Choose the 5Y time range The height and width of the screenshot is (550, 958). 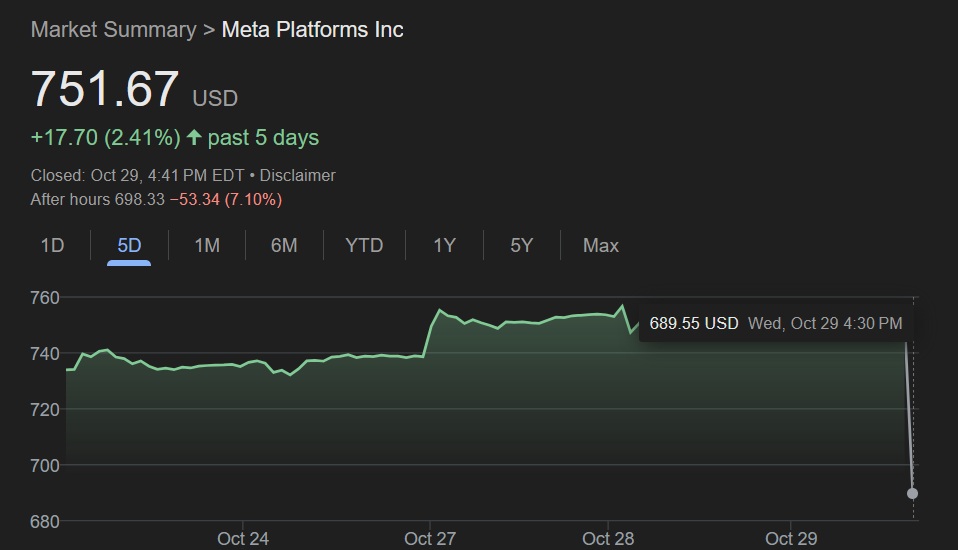point(521,245)
